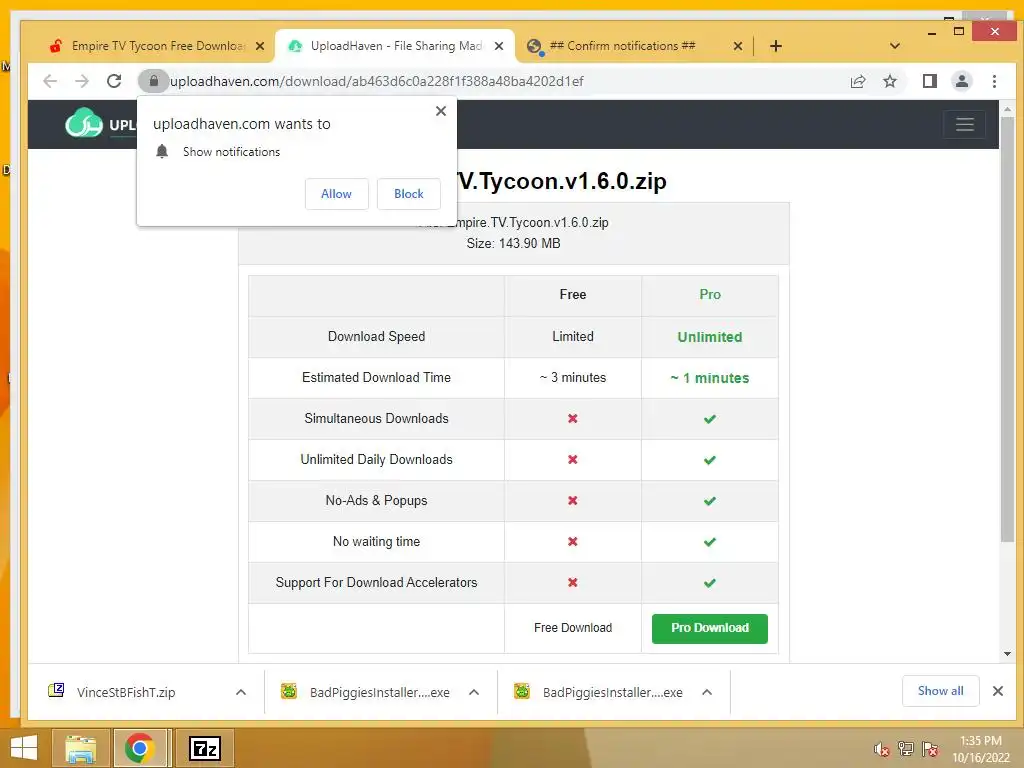1024x768 pixels.
Task: Reload the UploadHaven page
Action: (114, 81)
